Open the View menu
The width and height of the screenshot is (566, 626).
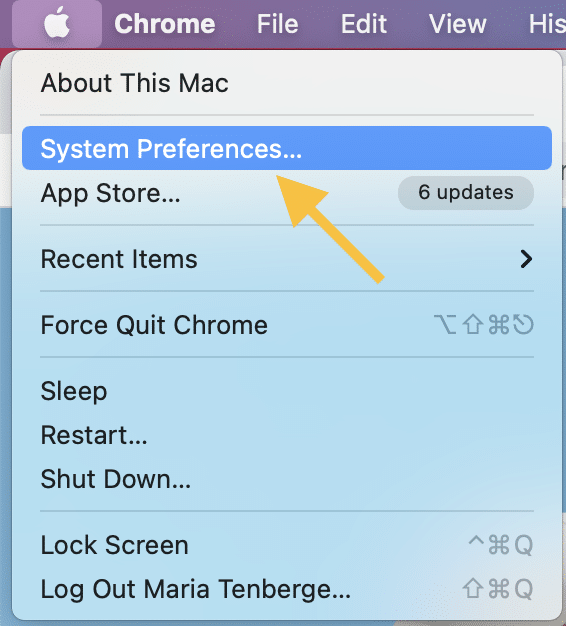pyautogui.click(x=457, y=24)
